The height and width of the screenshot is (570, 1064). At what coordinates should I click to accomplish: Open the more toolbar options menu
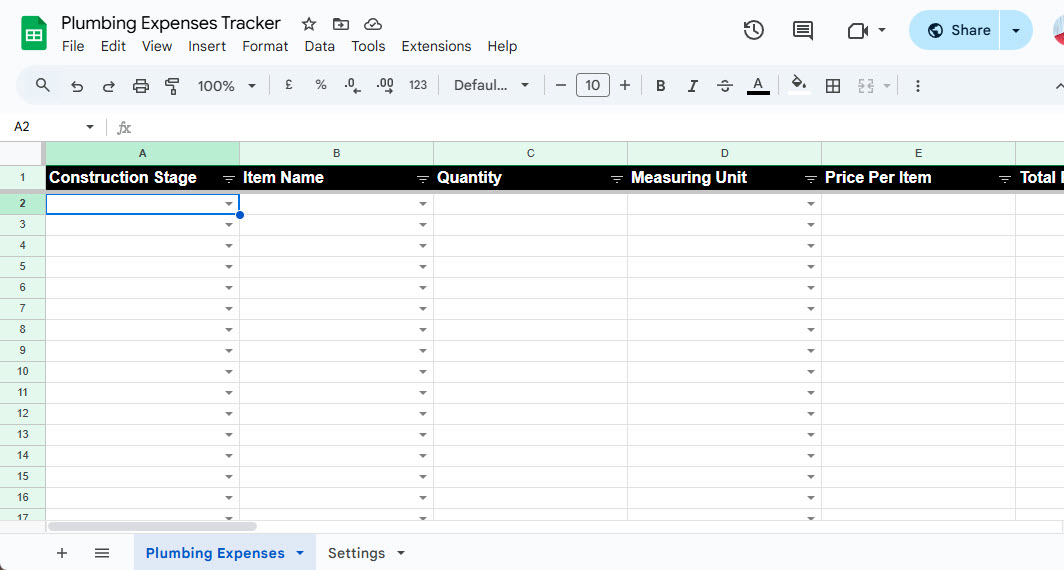point(917,86)
